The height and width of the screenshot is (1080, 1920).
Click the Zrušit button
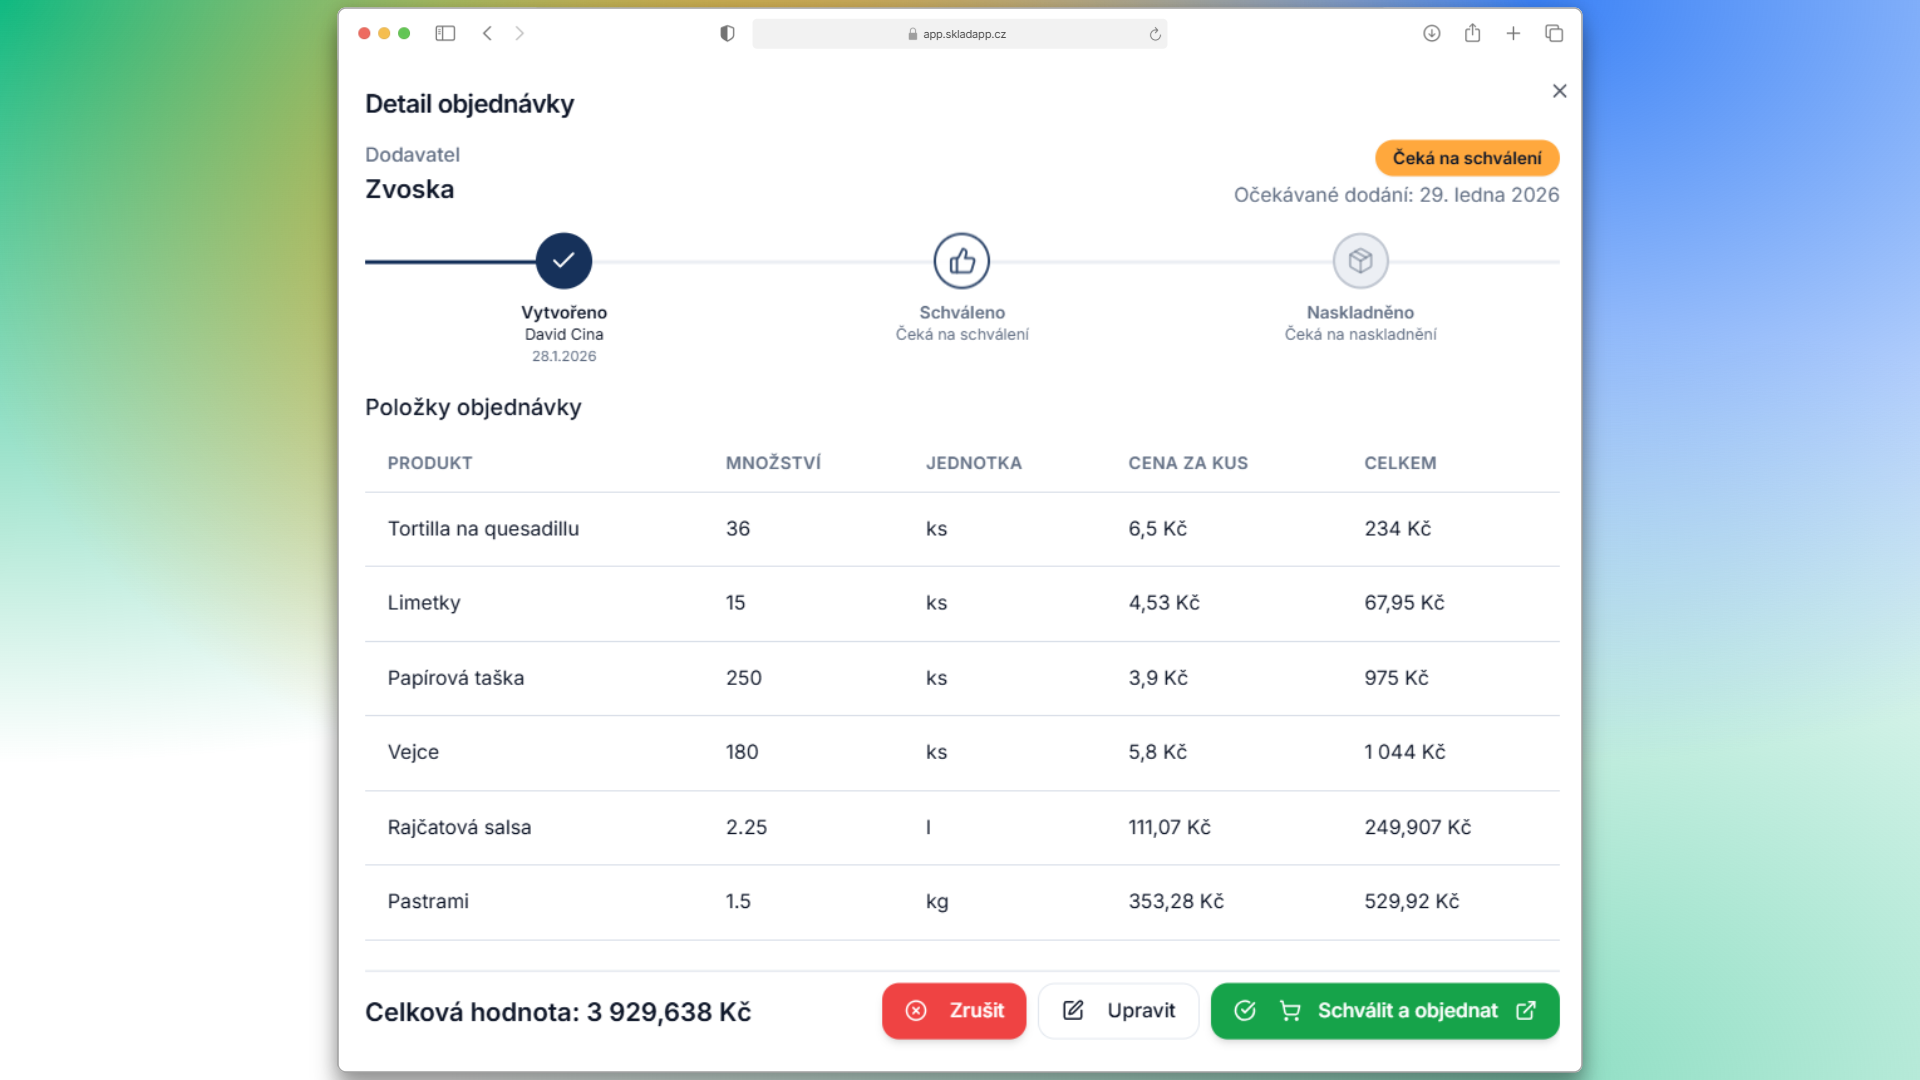pos(953,1011)
